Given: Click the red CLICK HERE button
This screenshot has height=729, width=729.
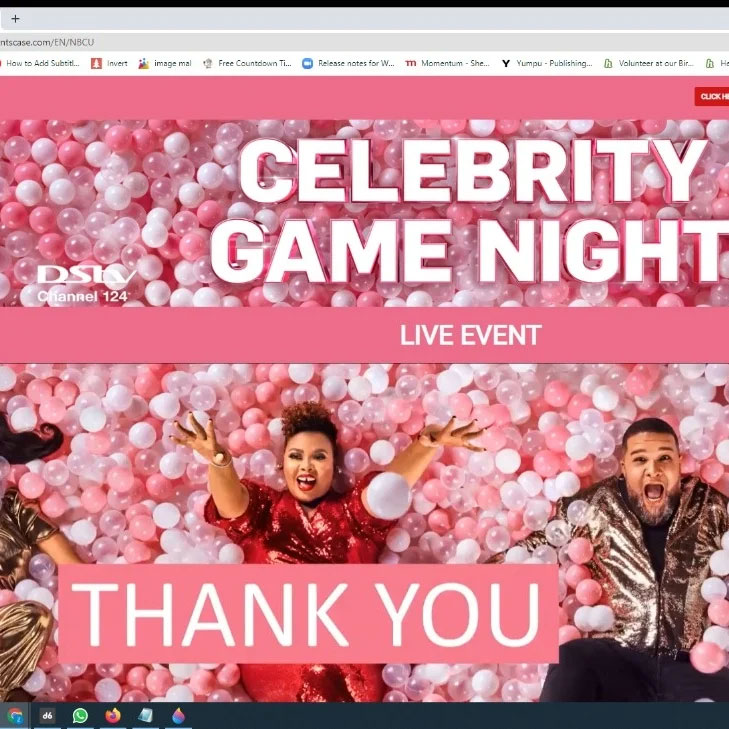Looking at the screenshot, I should (x=712, y=96).
